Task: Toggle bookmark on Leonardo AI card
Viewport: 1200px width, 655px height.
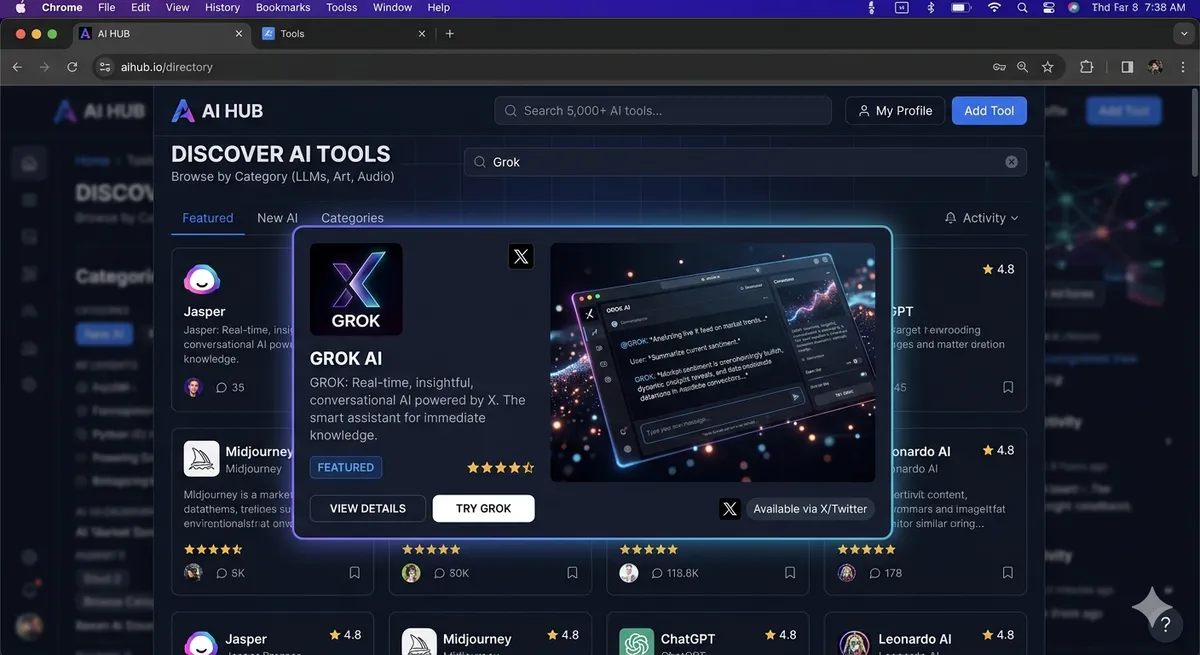Action: pyautogui.click(x=1008, y=573)
